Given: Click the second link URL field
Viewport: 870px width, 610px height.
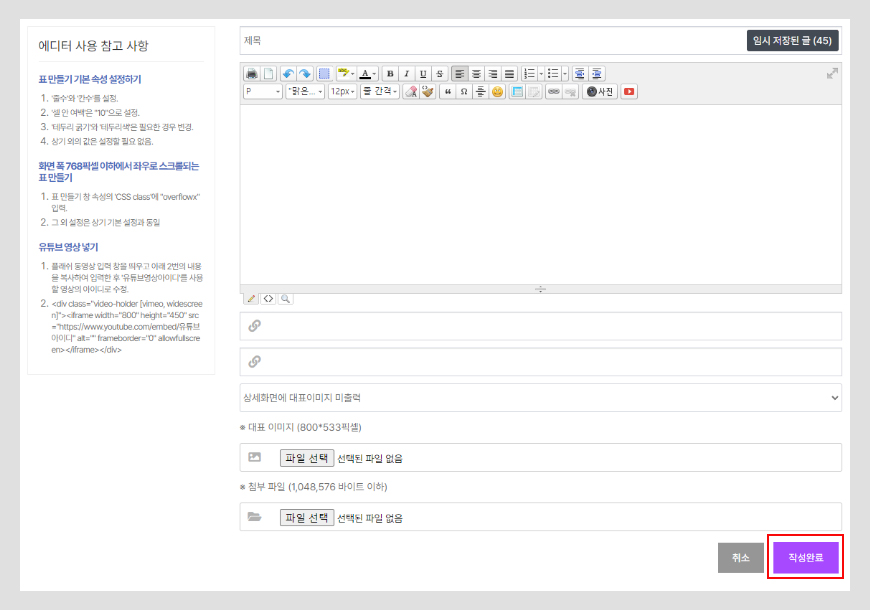Looking at the screenshot, I should click(540, 362).
